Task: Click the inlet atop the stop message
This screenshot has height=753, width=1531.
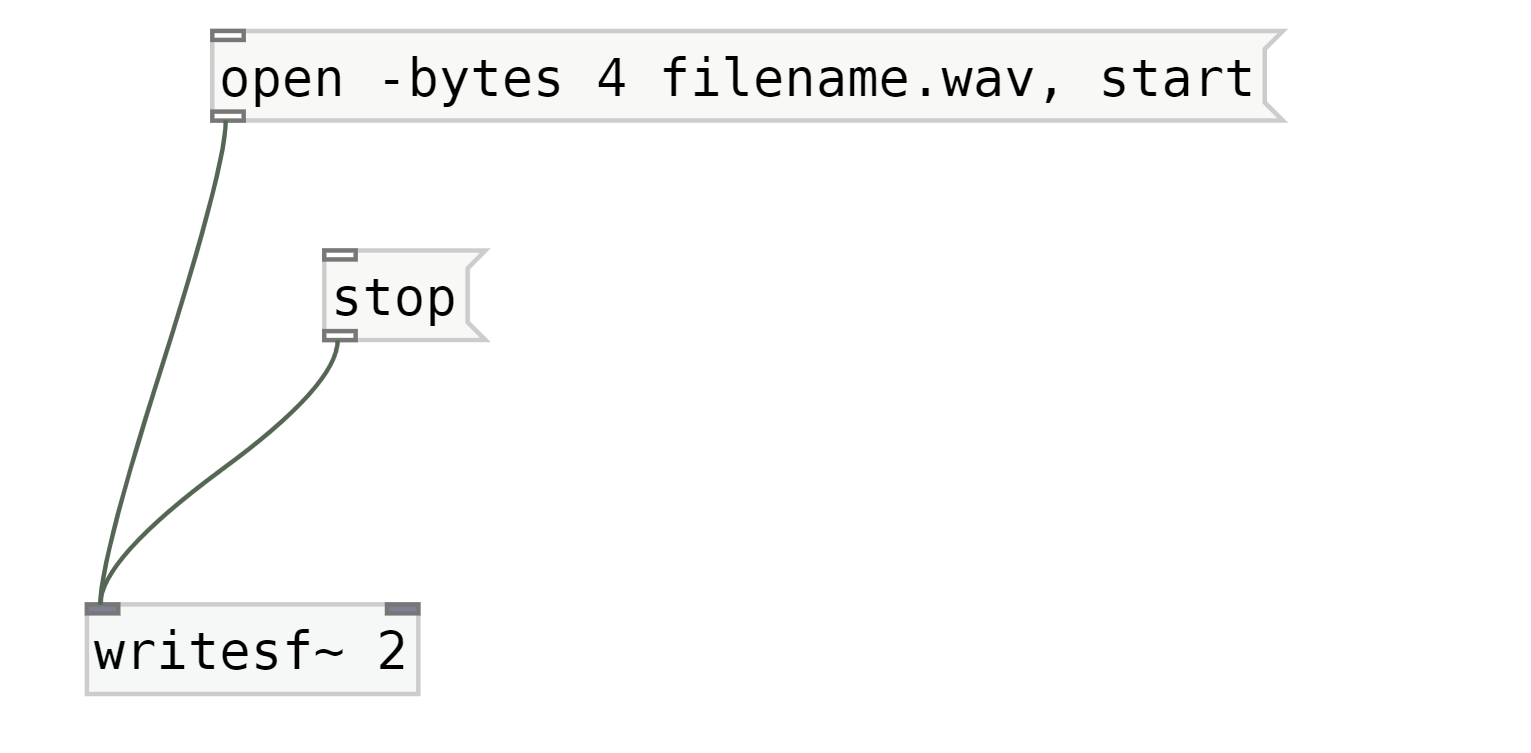Action: click(340, 255)
